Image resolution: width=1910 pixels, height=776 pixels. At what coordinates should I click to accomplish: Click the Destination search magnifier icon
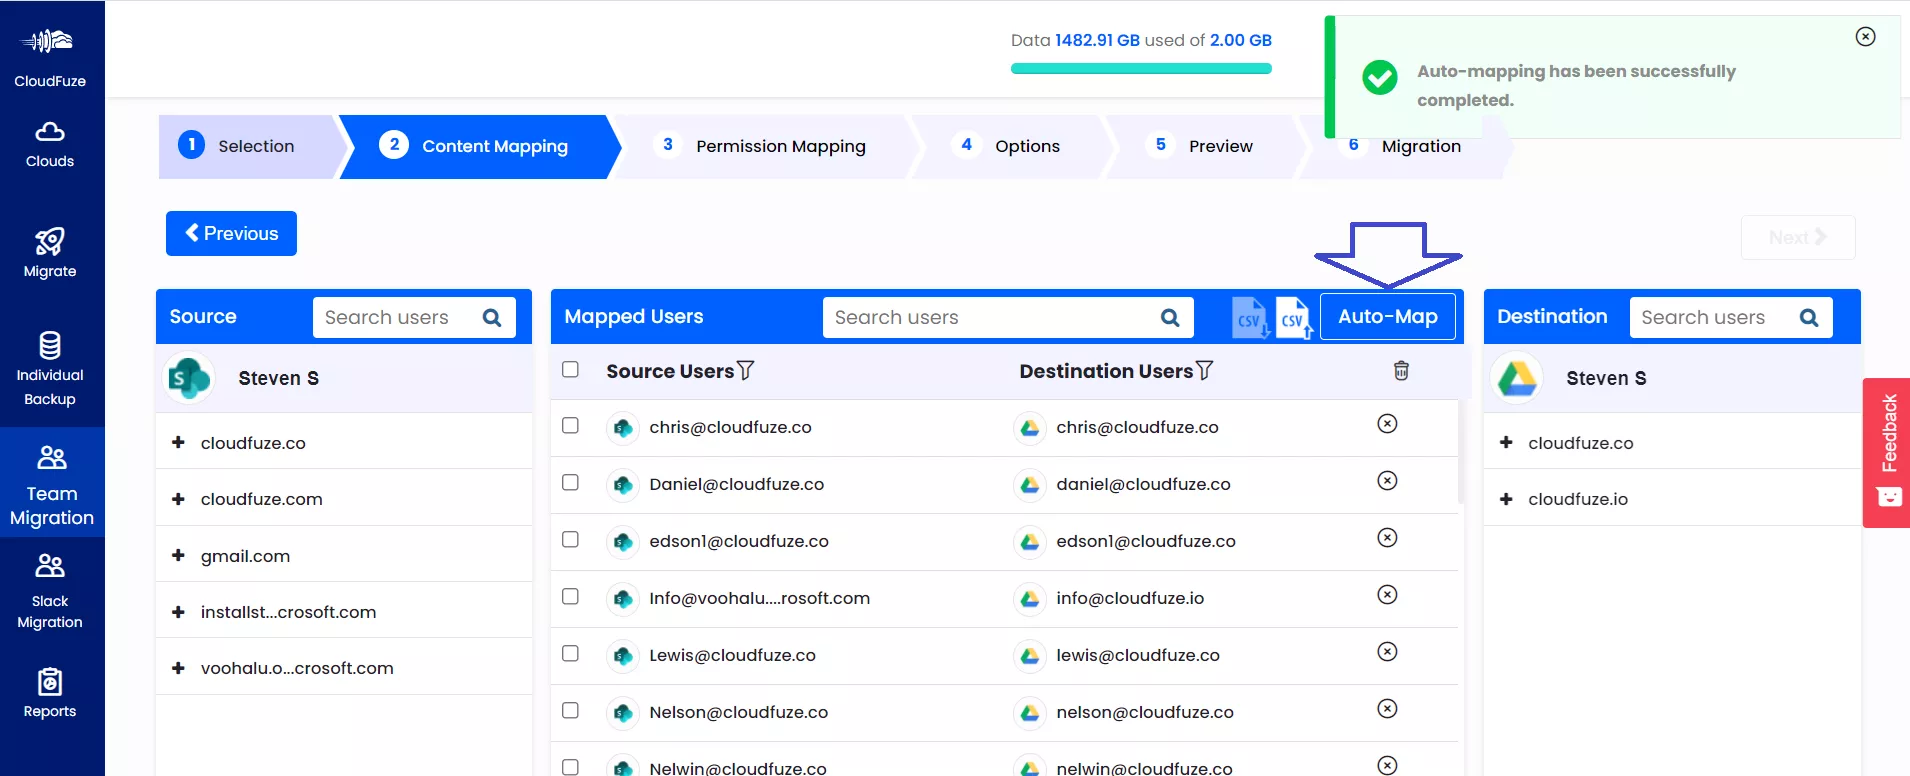[x=1808, y=318]
